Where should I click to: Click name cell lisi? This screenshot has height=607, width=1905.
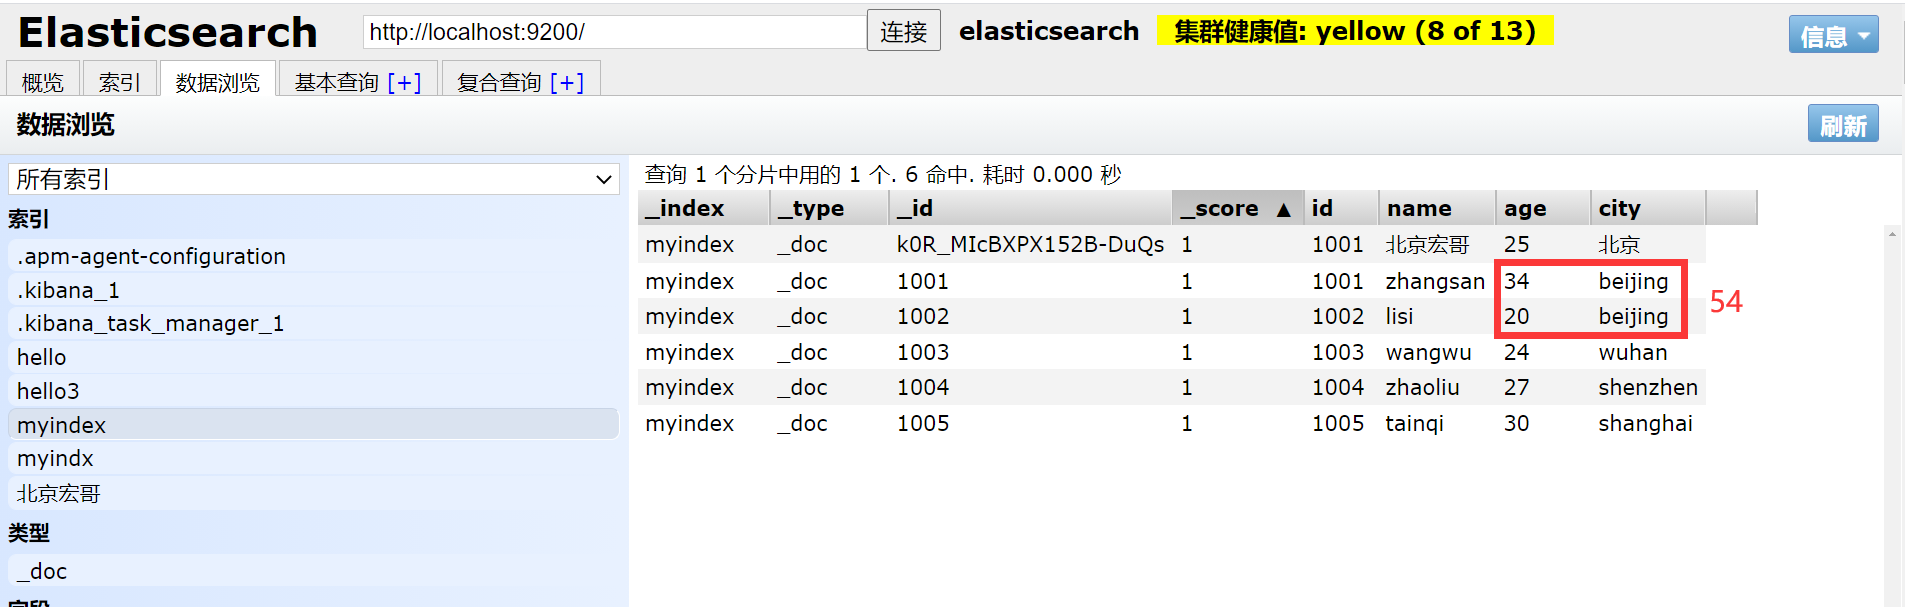(x=1399, y=316)
